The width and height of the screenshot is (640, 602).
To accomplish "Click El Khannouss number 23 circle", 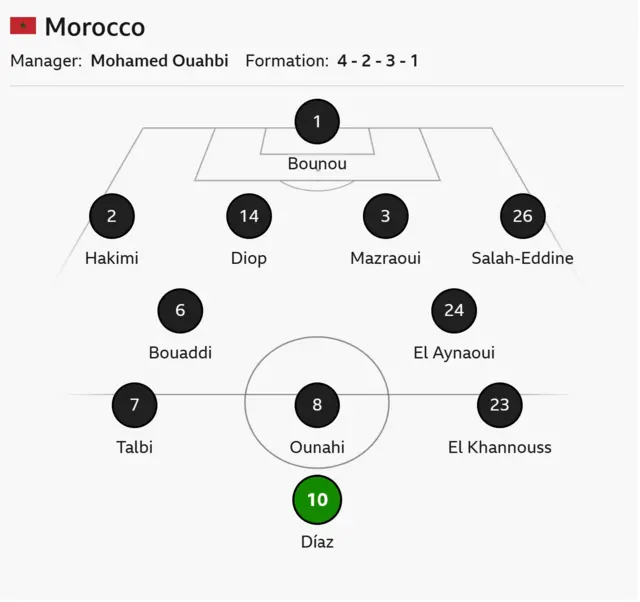I will [x=500, y=405].
